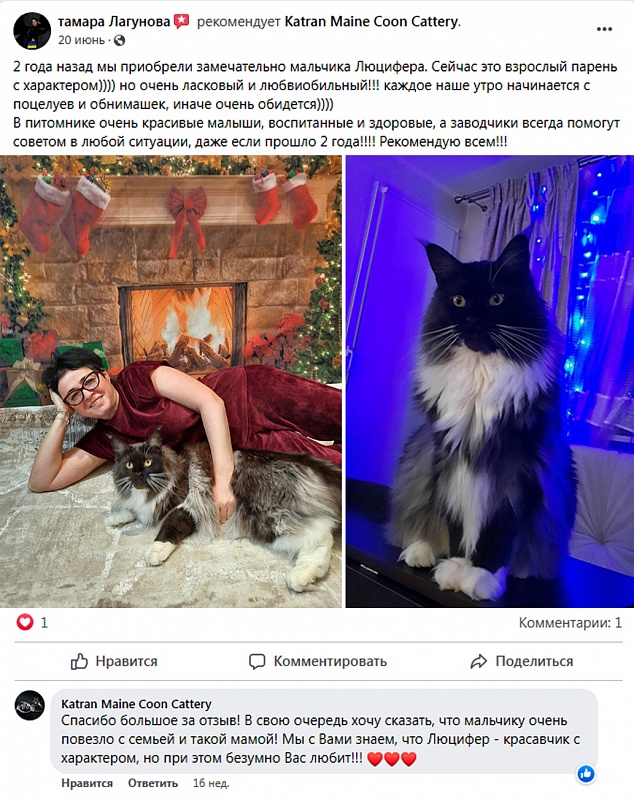The width and height of the screenshot is (634, 800).
Task: Click the speech bubble Комментировать icon
Action: tap(257, 661)
